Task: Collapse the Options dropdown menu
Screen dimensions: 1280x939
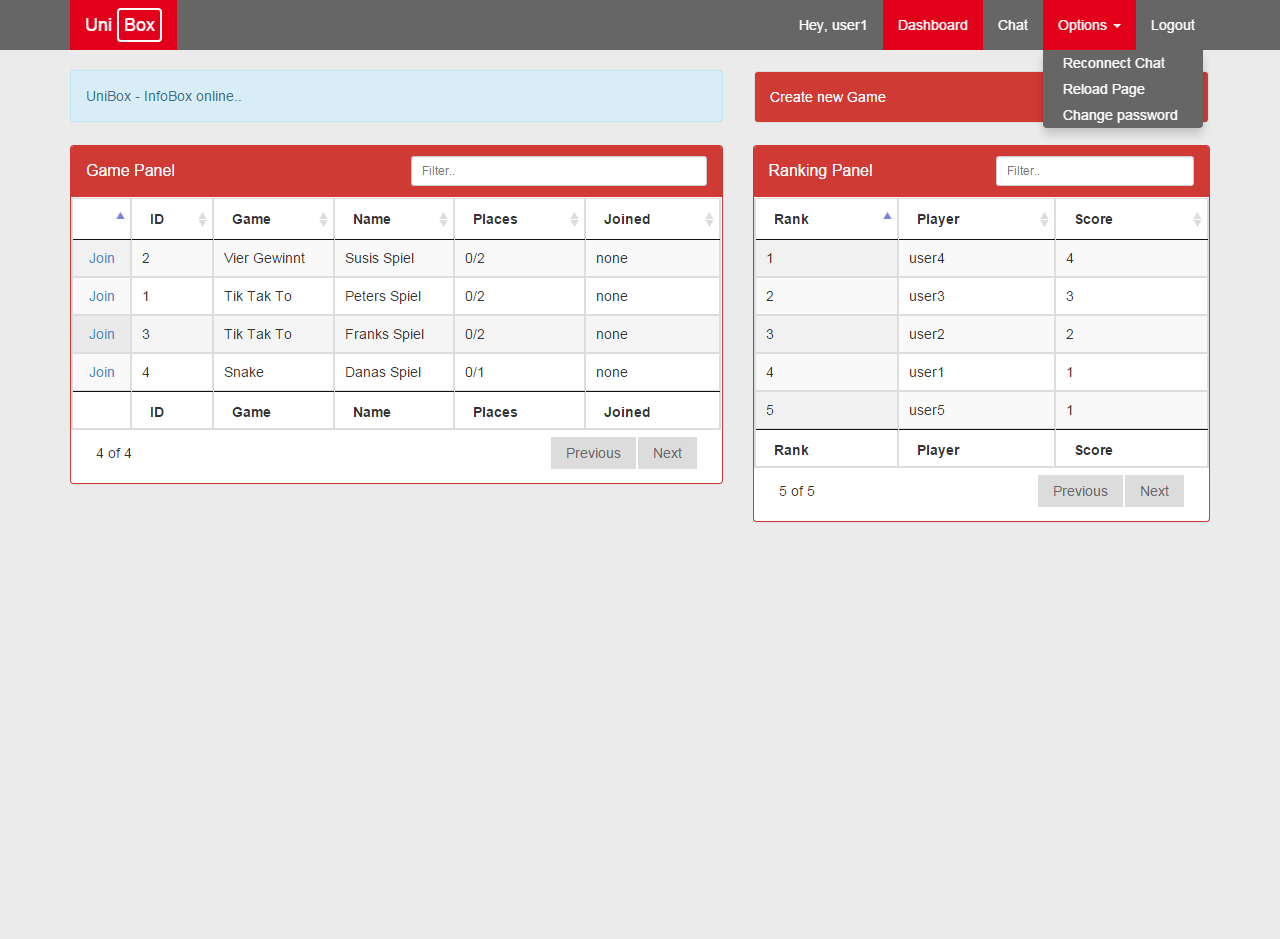Action: [1089, 25]
